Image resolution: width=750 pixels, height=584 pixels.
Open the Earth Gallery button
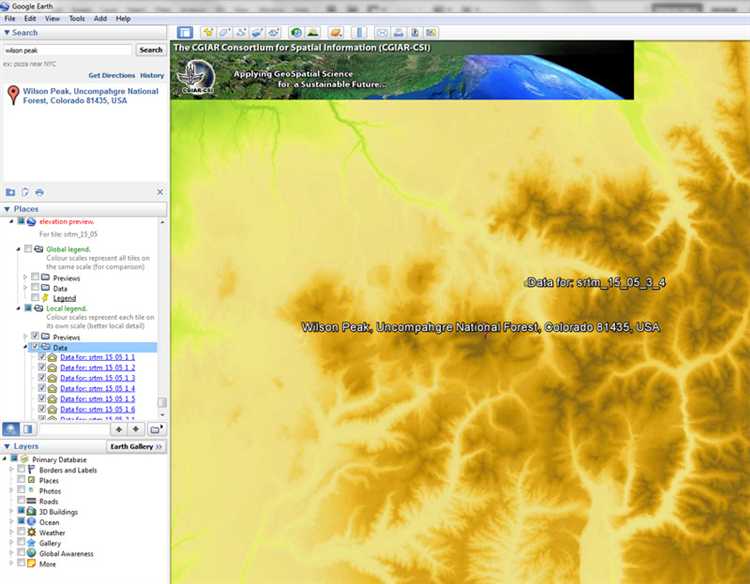136,446
